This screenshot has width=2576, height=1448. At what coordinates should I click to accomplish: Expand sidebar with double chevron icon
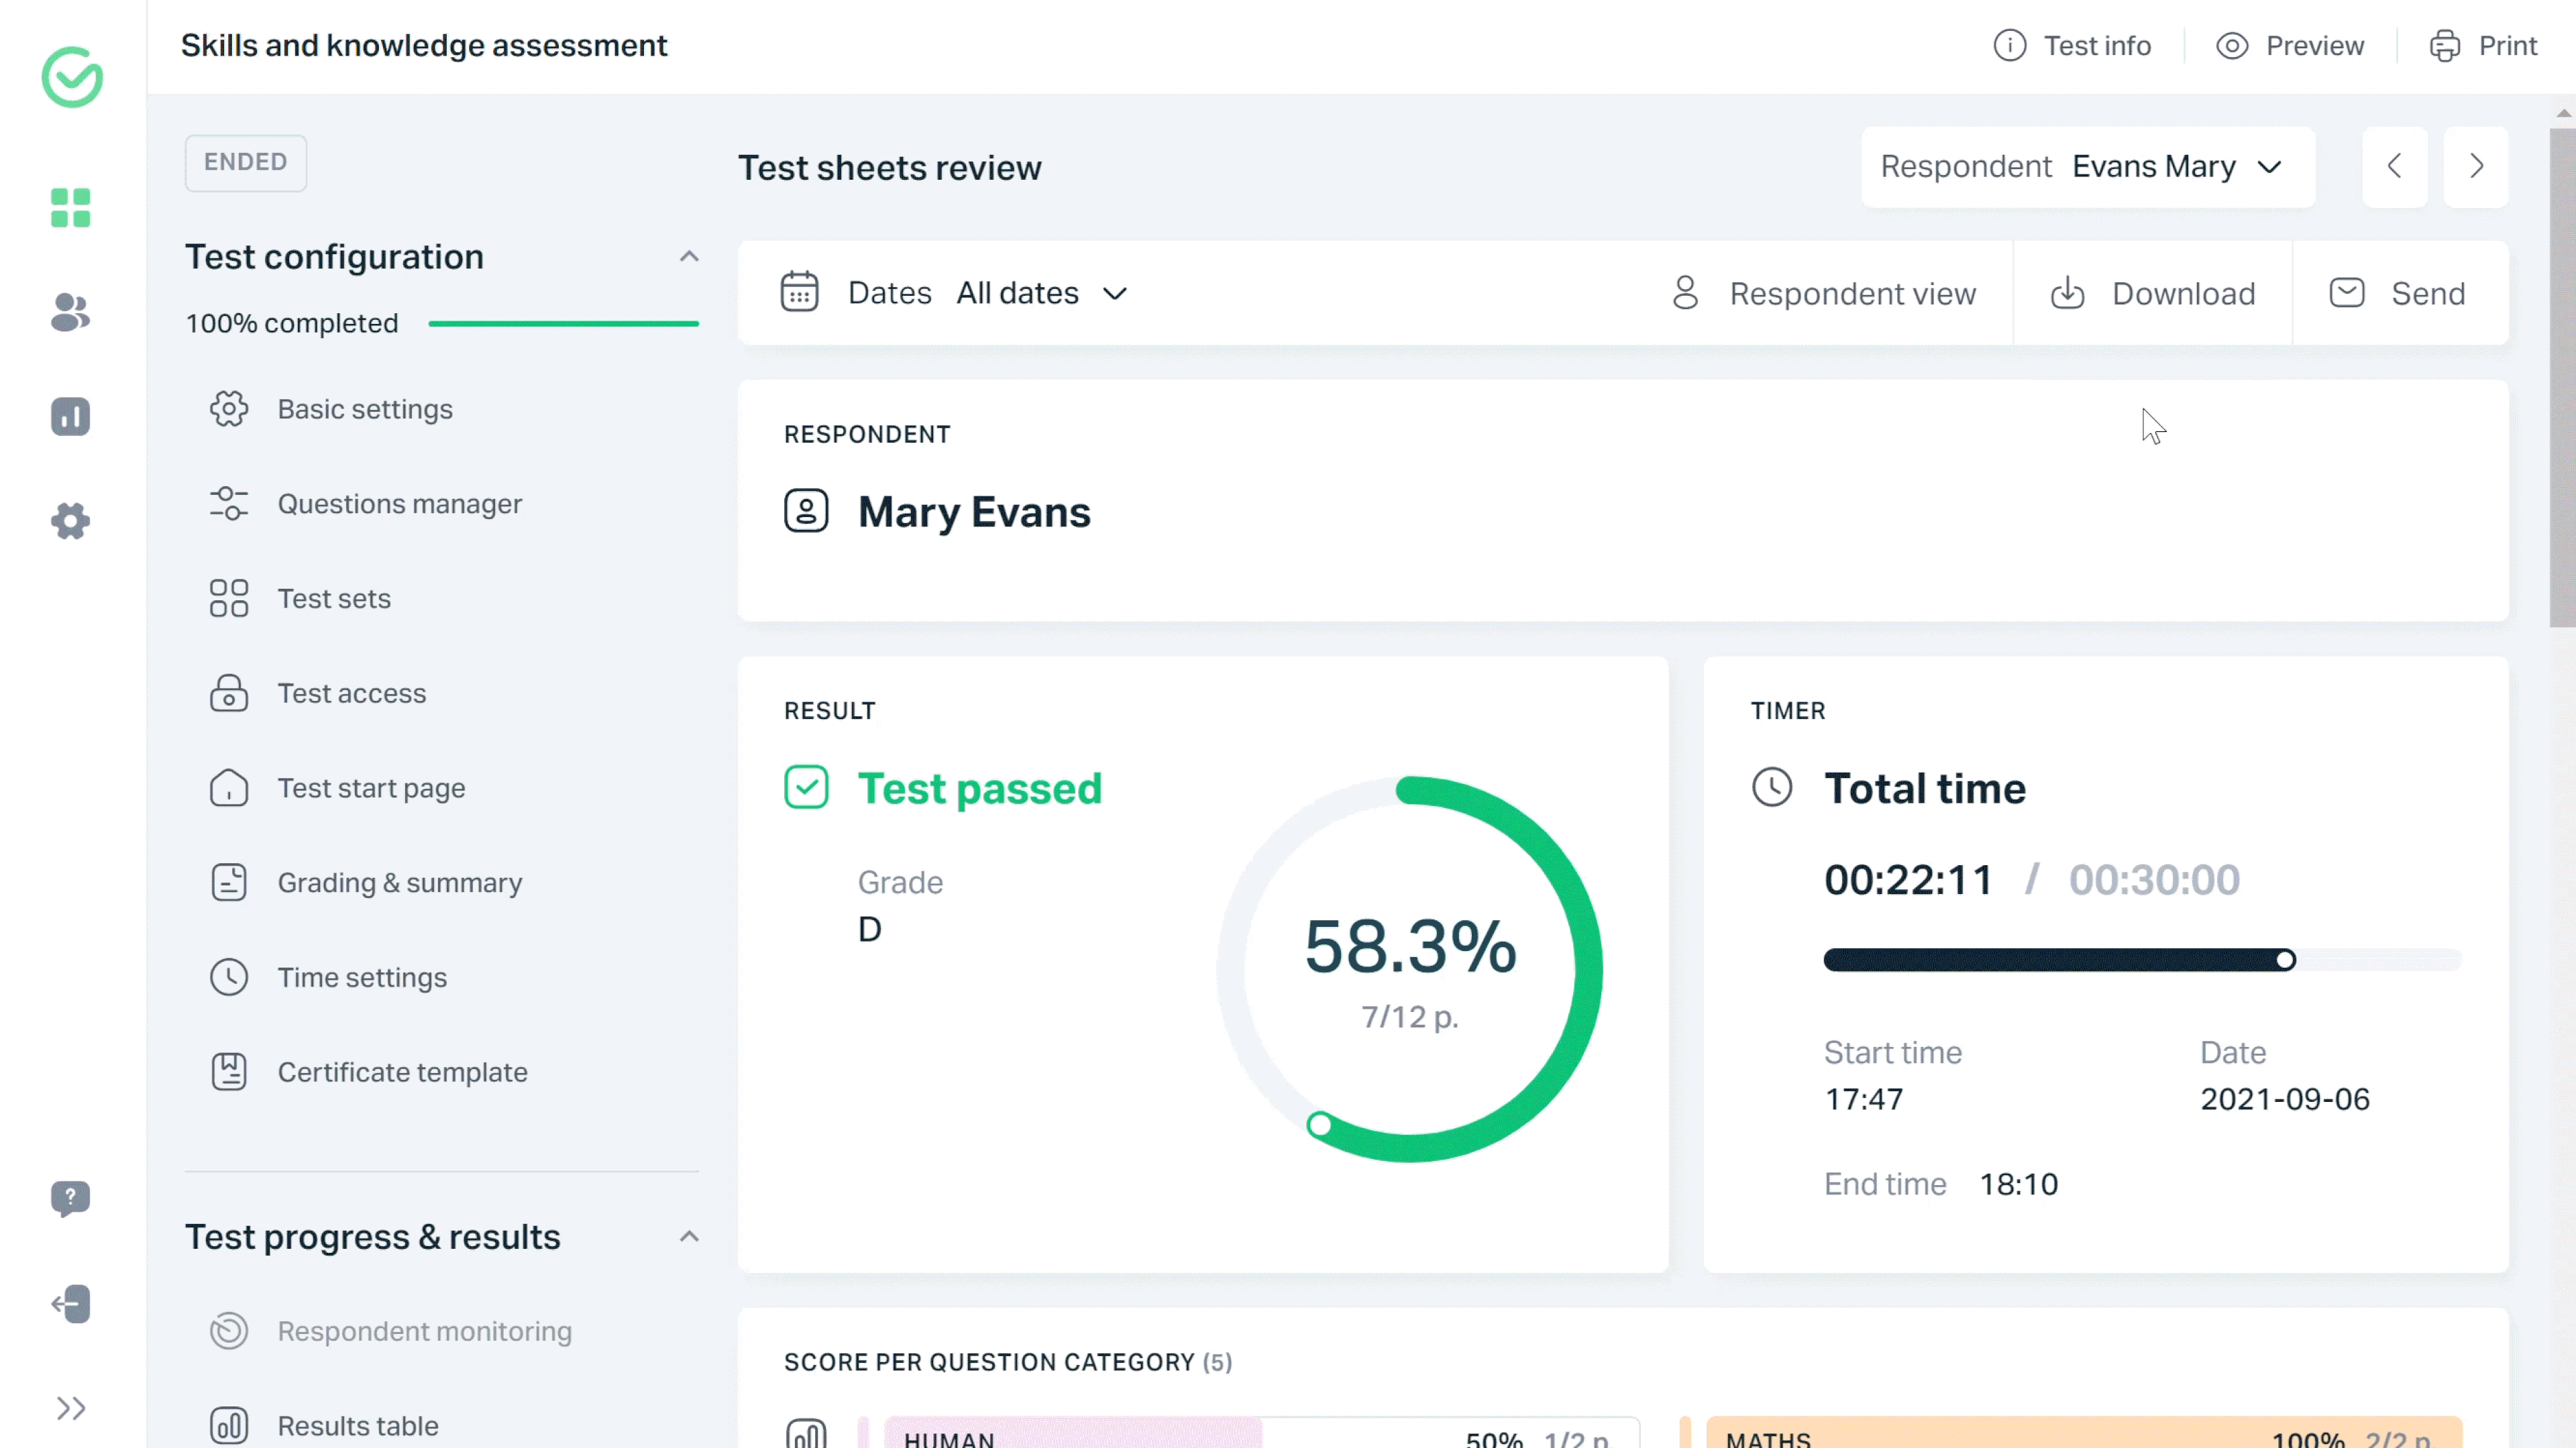pyautogui.click(x=70, y=1408)
